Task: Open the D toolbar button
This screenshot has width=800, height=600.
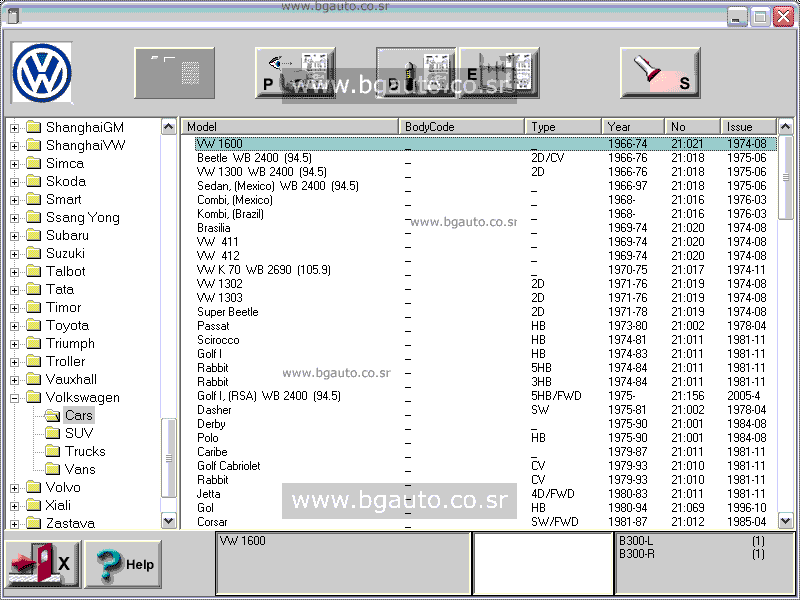Action: (416, 73)
